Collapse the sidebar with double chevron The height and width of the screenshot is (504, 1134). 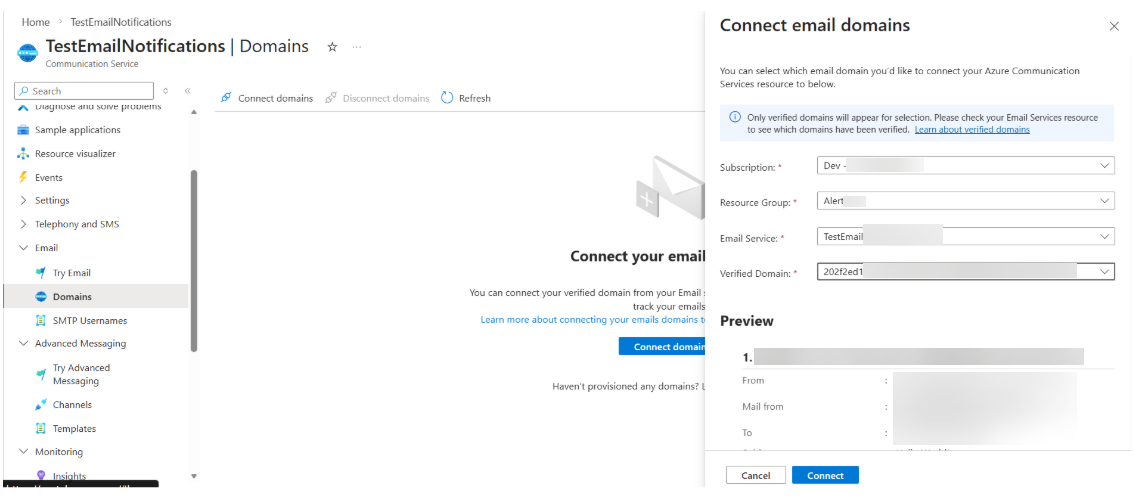click(x=187, y=91)
